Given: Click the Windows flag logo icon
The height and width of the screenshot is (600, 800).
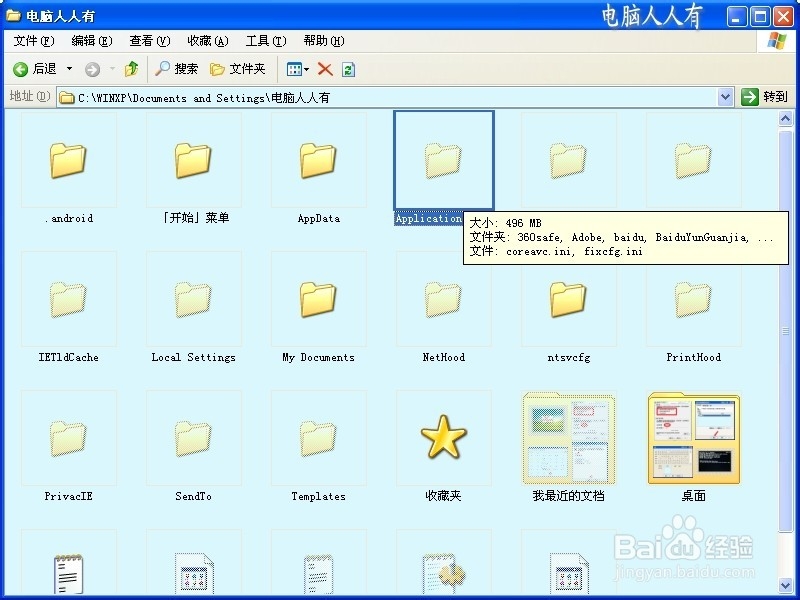Looking at the screenshot, I should pyautogui.click(x=777, y=41).
